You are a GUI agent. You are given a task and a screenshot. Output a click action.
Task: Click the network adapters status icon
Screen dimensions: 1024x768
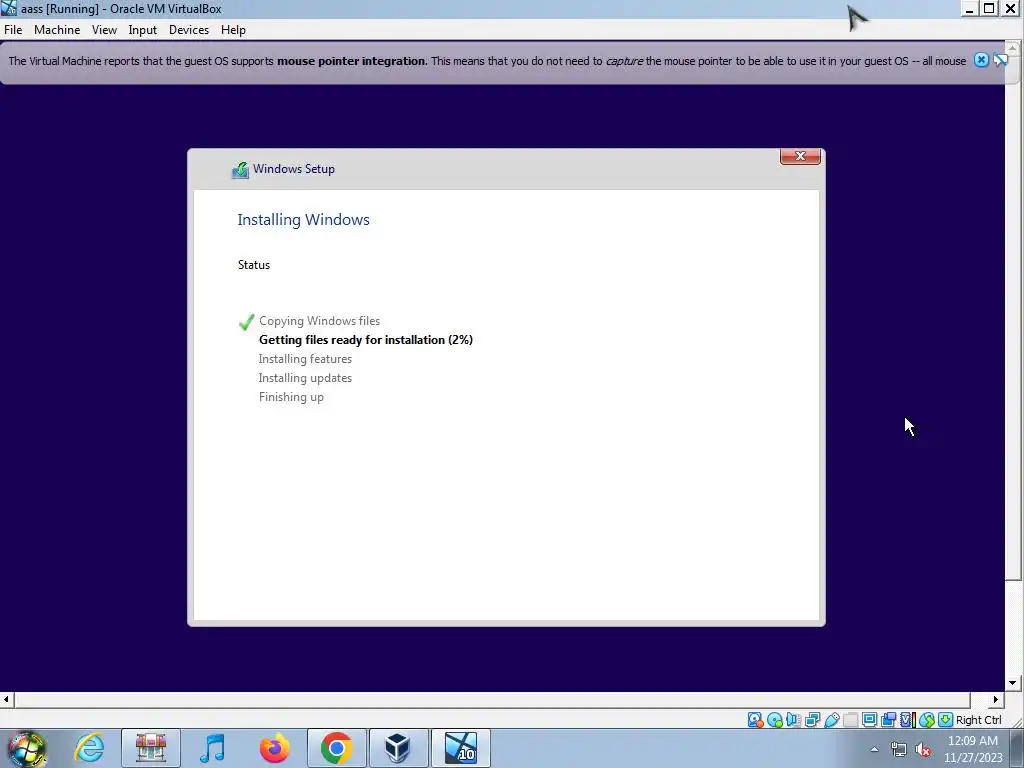click(x=812, y=720)
